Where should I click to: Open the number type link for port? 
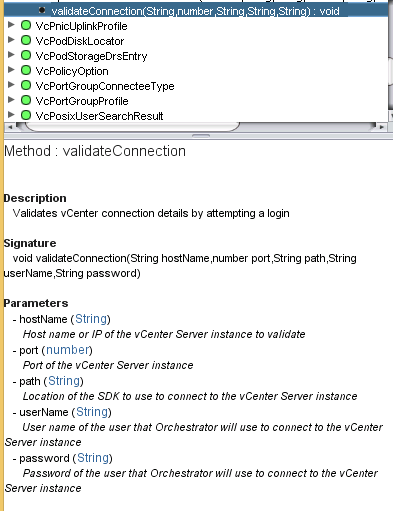[68, 350]
